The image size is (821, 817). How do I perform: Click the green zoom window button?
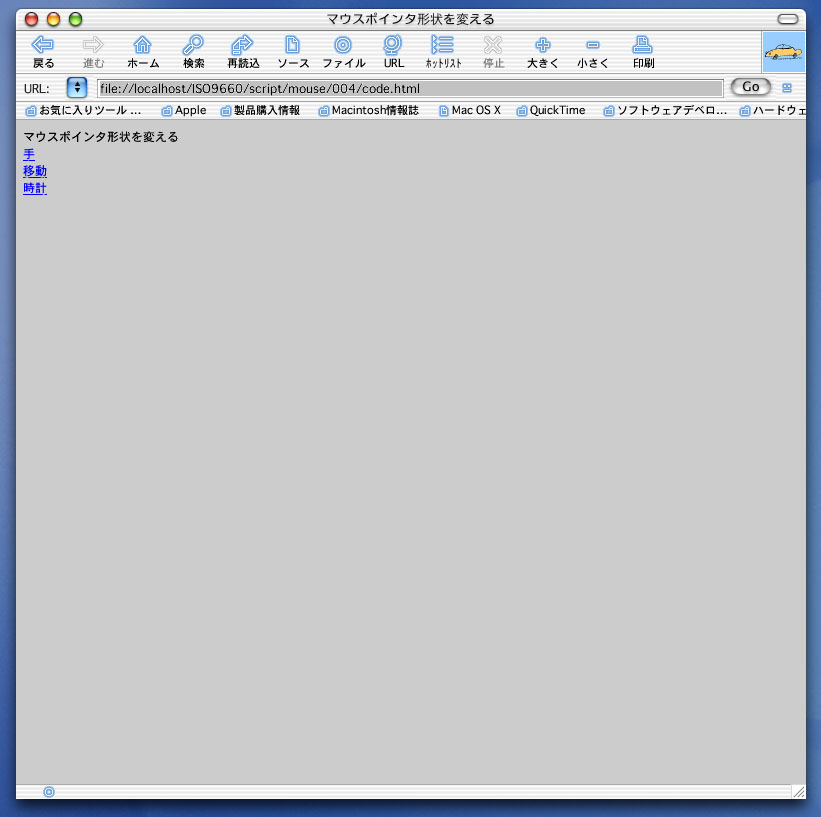point(76,19)
